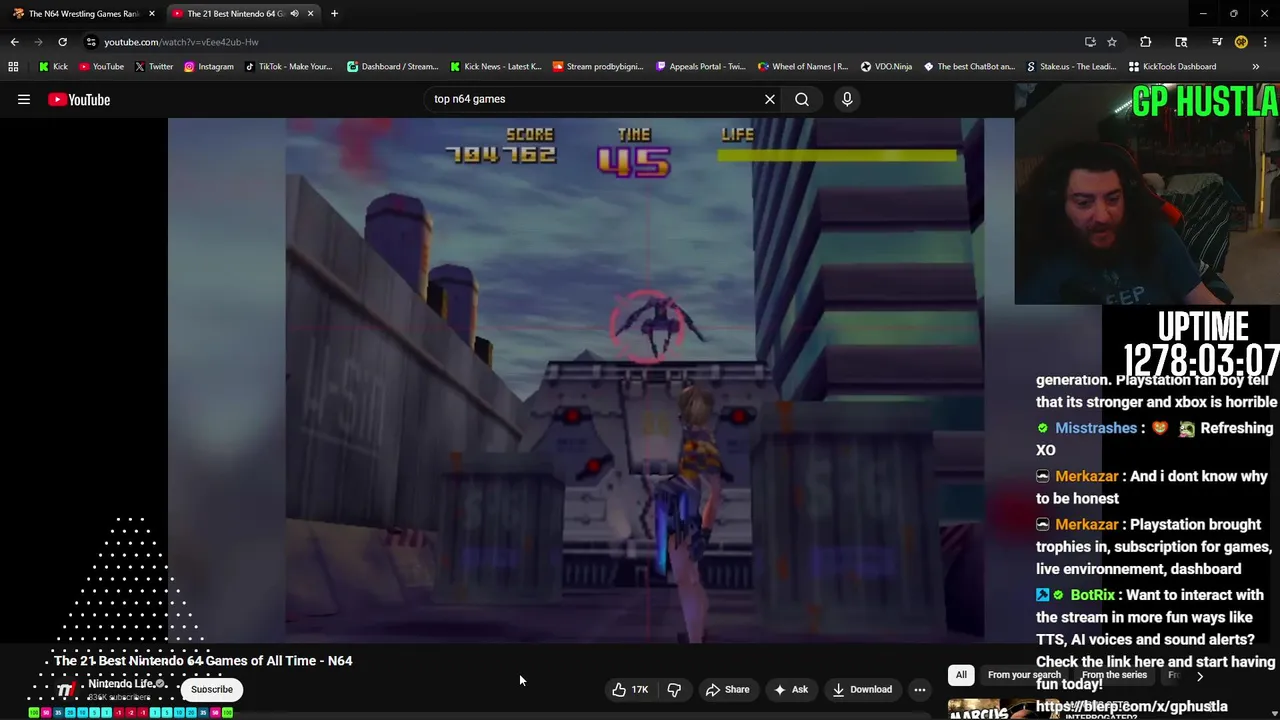Open The best ChatBot bookmark
The height and width of the screenshot is (720, 1280).
click(969, 67)
